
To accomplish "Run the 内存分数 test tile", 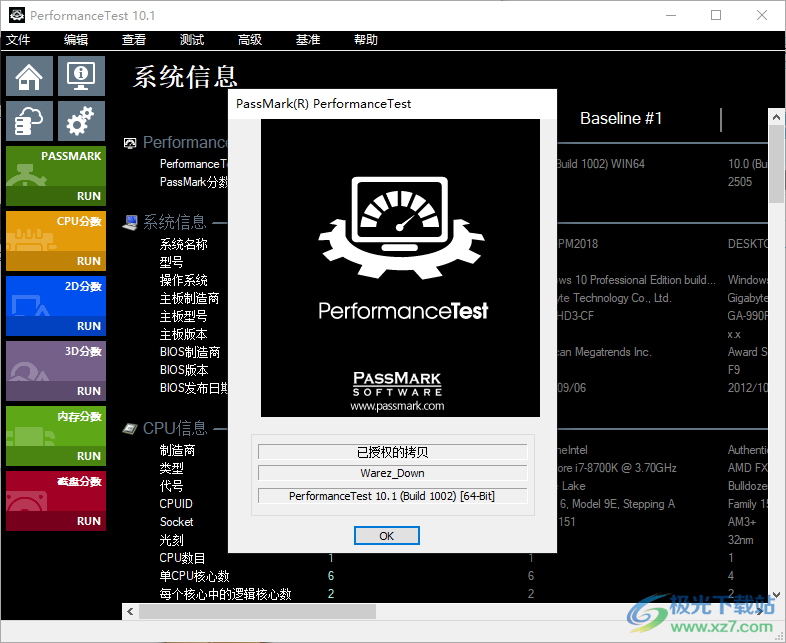I will tap(56, 436).
